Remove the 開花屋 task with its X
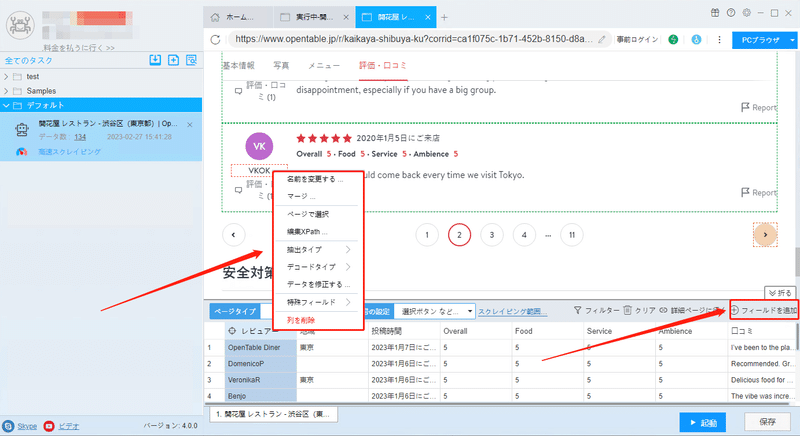800x436 pixels. tap(190, 124)
